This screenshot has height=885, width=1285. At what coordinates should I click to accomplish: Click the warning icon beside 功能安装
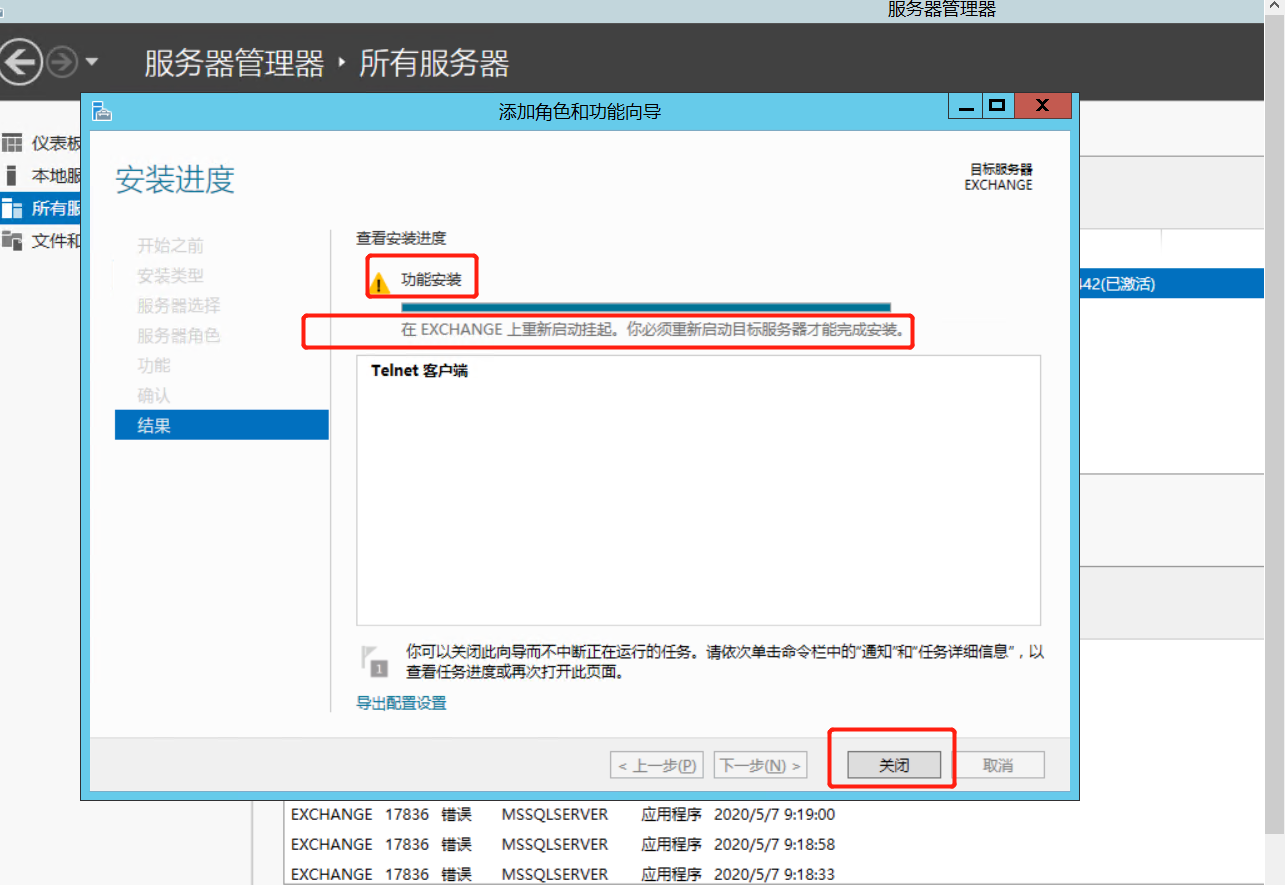(379, 283)
